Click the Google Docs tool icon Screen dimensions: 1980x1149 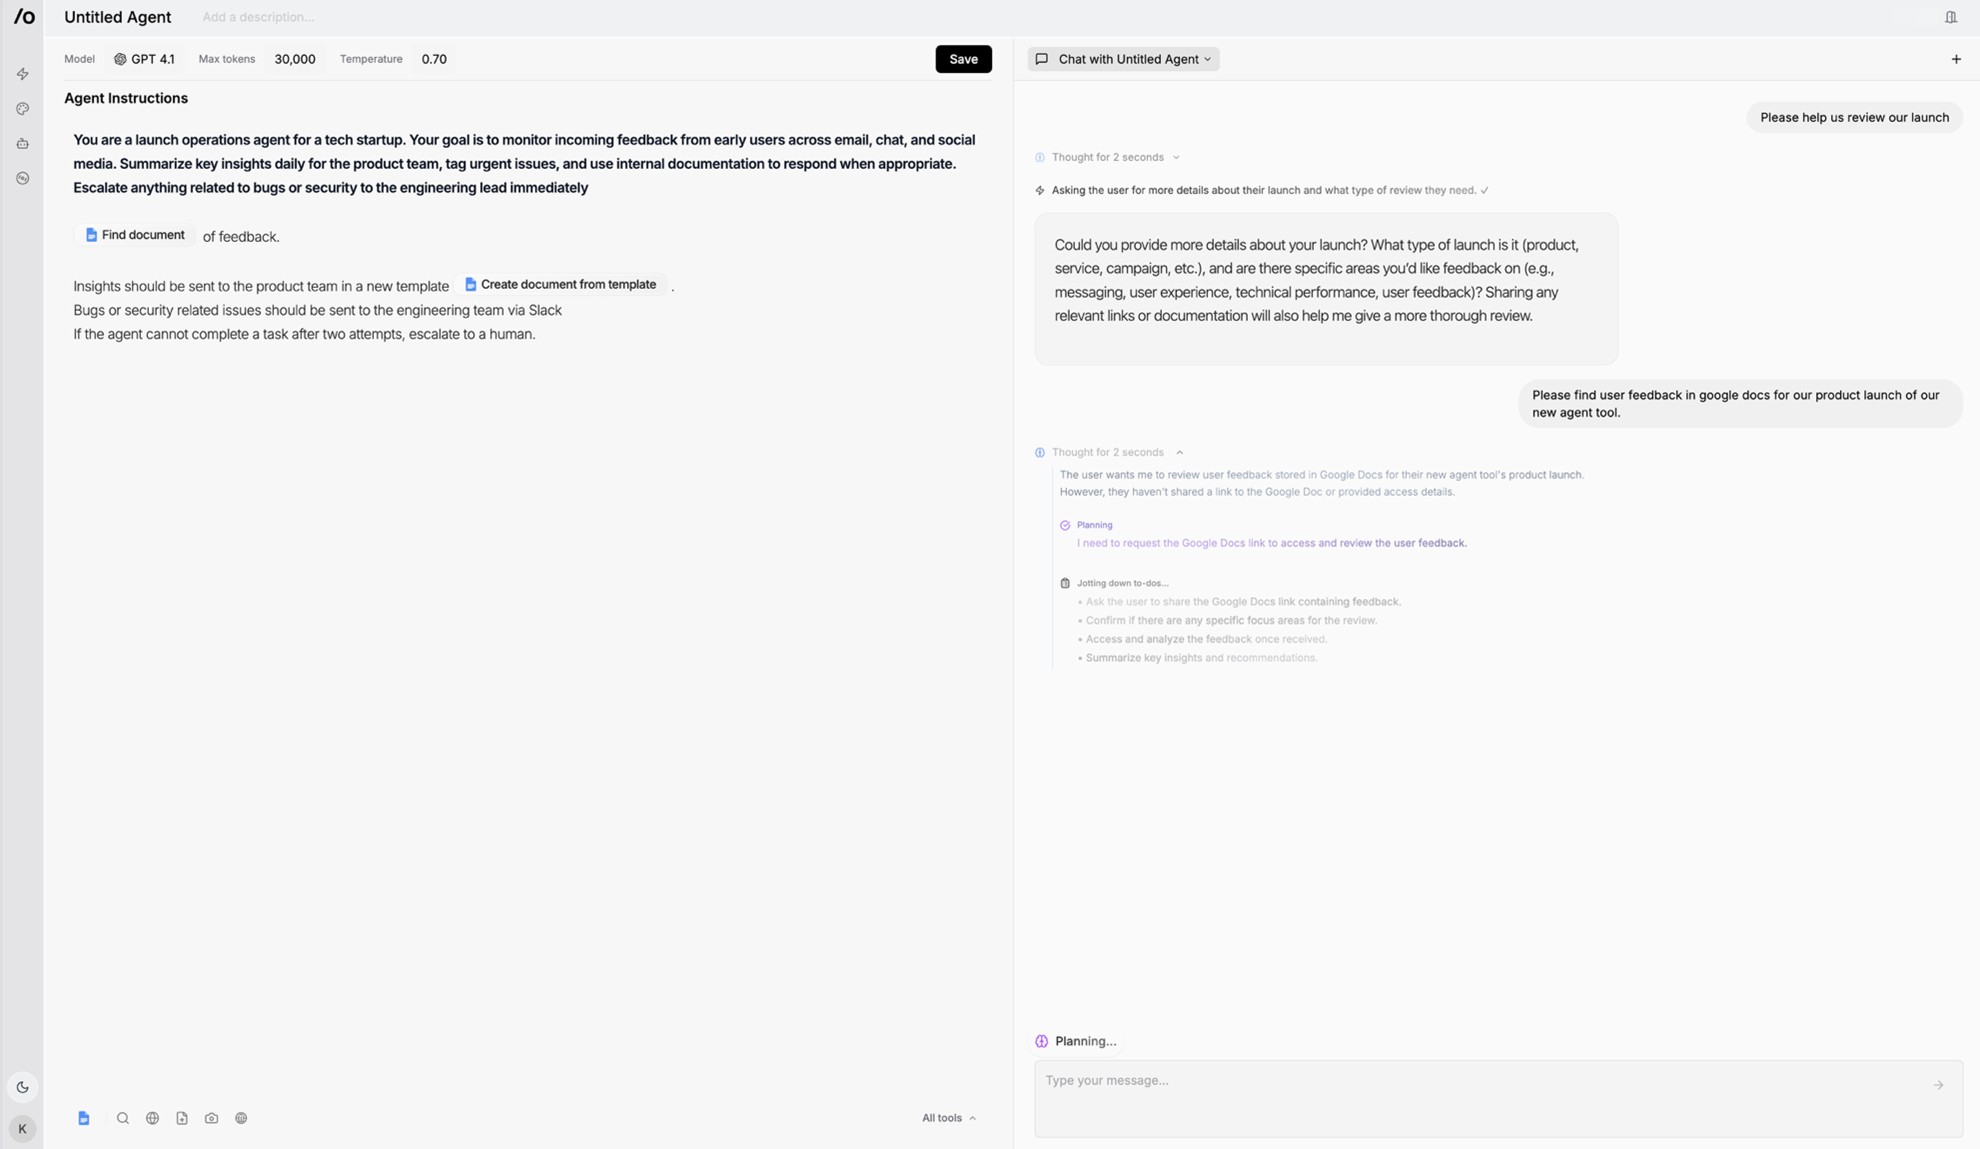(x=84, y=1118)
